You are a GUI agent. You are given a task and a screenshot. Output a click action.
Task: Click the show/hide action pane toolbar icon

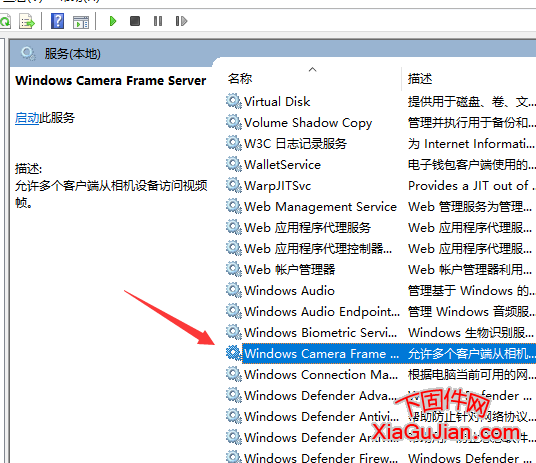pyautogui.click(x=81, y=22)
